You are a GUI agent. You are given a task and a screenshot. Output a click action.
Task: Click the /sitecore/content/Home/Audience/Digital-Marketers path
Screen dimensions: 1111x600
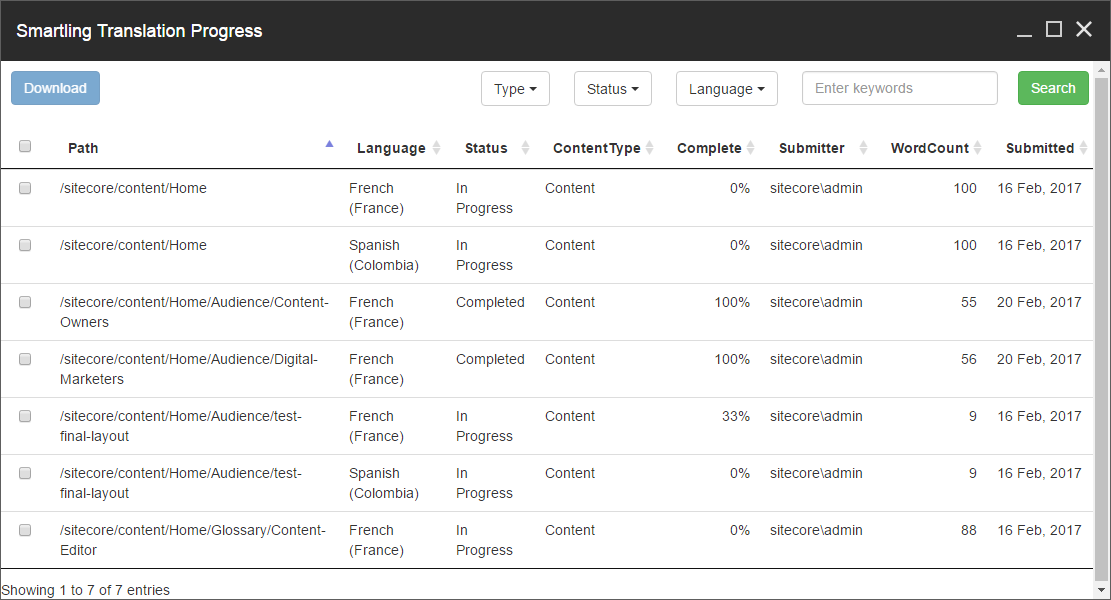coord(188,369)
